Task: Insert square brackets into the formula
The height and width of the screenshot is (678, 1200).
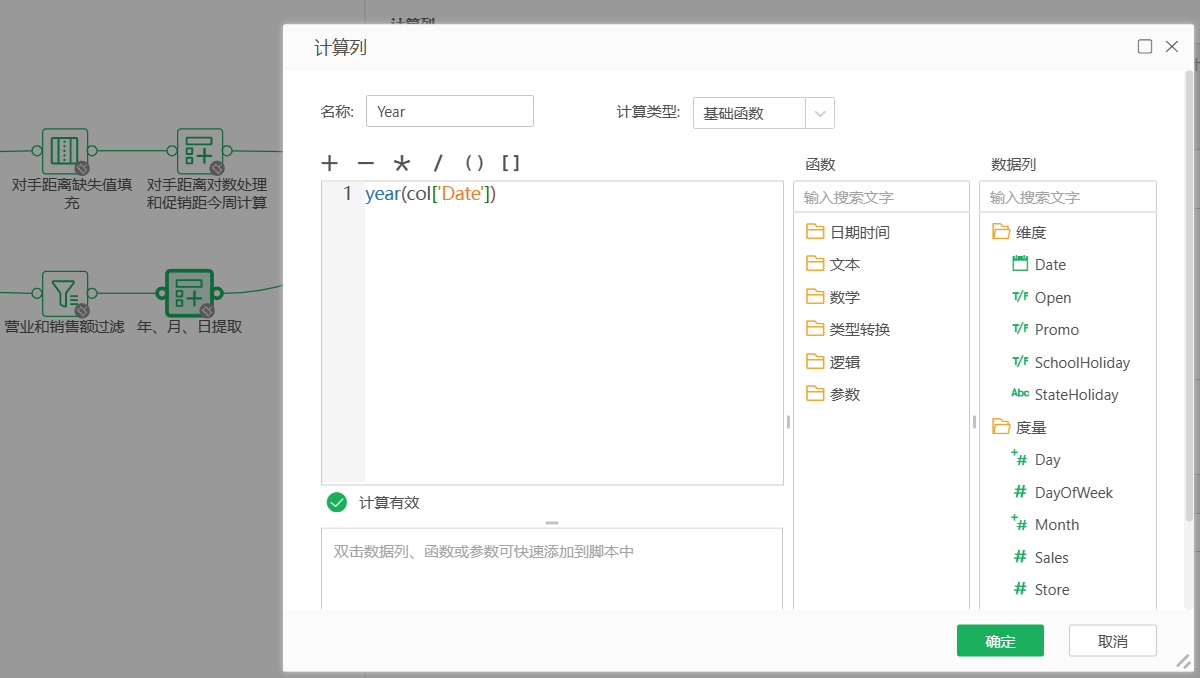Action: click(510, 164)
